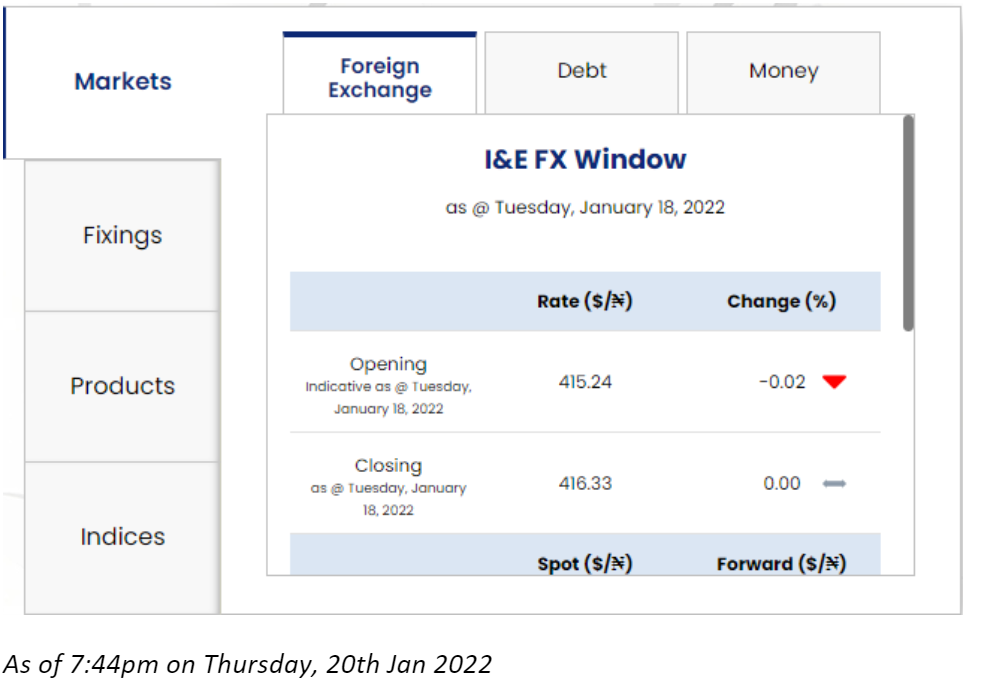Click the 0.00 closing change value
985x691 pixels.
tap(781, 484)
